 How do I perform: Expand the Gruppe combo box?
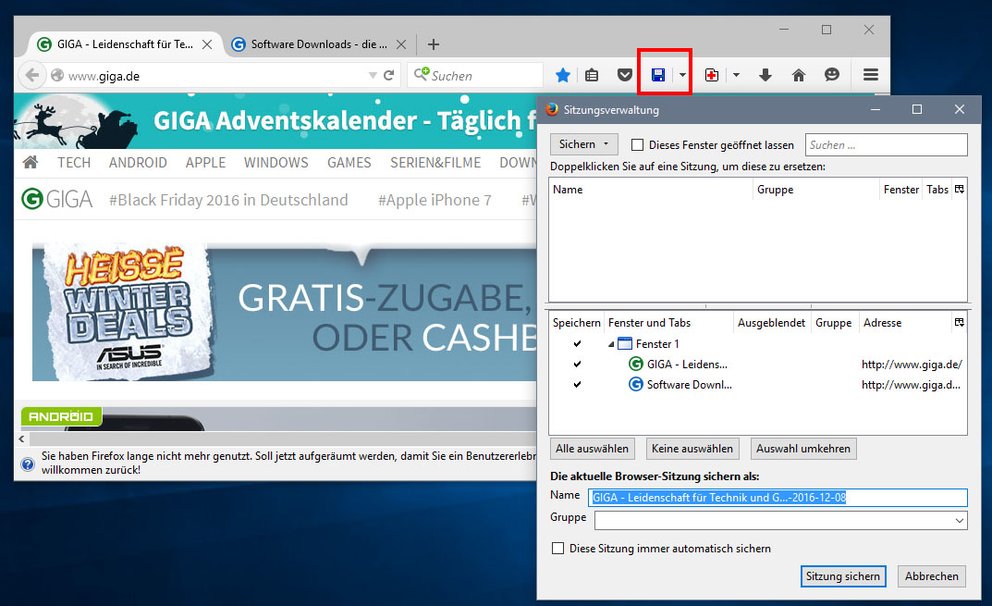960,521
